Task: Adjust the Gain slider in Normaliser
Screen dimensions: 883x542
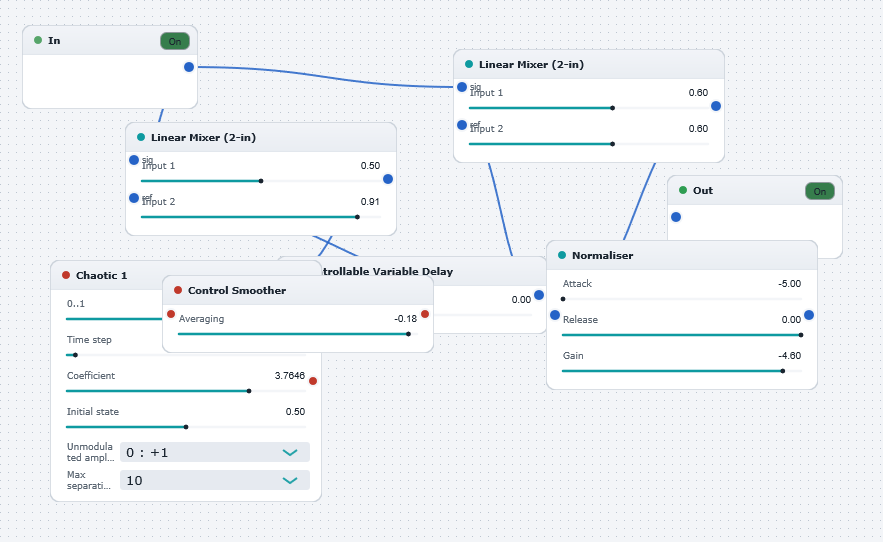Action: tap(681, 371)
